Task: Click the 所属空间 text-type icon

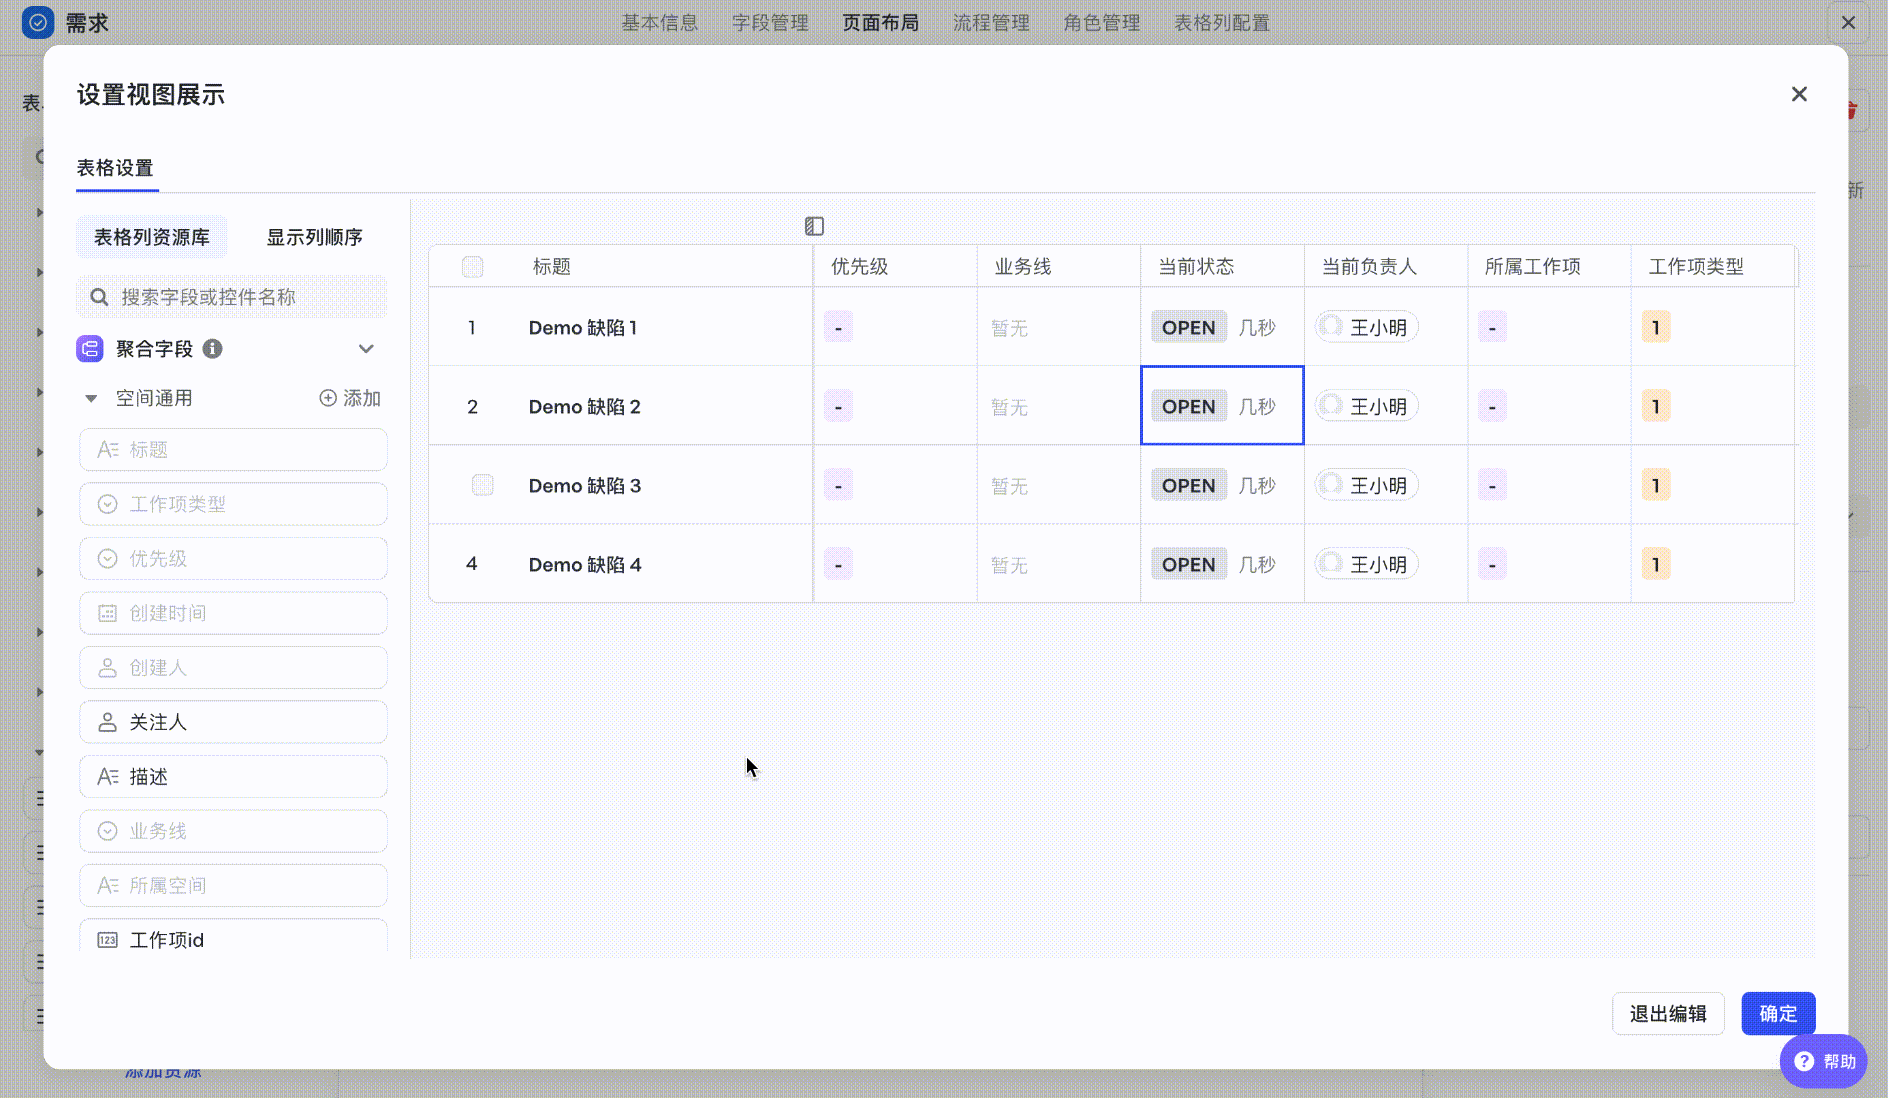Action: click(x=108, y=886)
